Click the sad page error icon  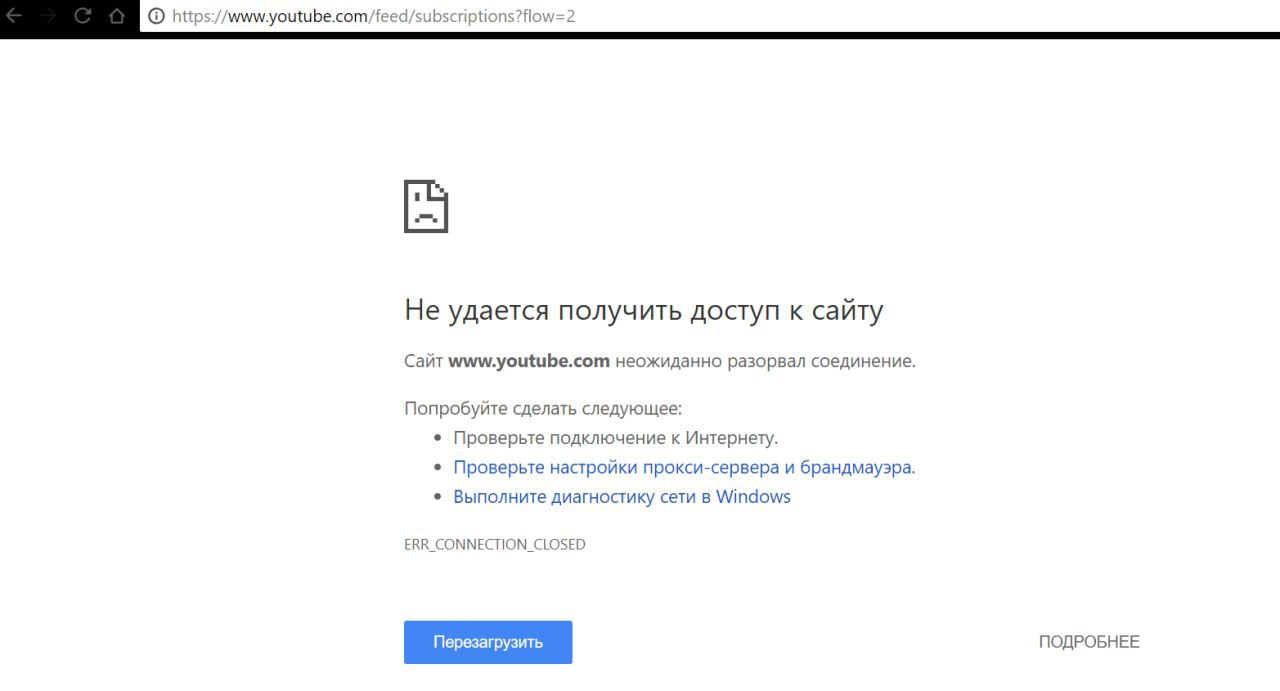426,206
